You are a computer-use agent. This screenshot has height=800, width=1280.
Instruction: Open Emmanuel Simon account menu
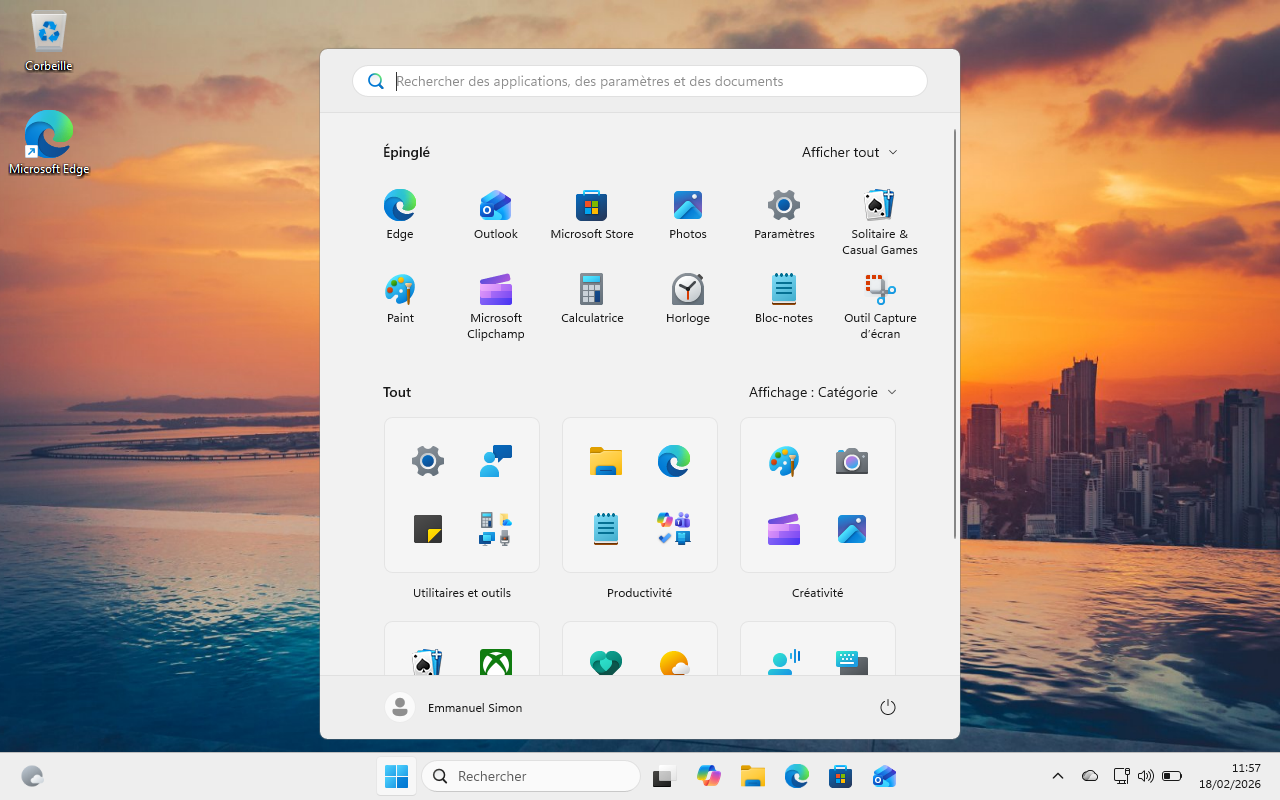click(x=454, y=707)
